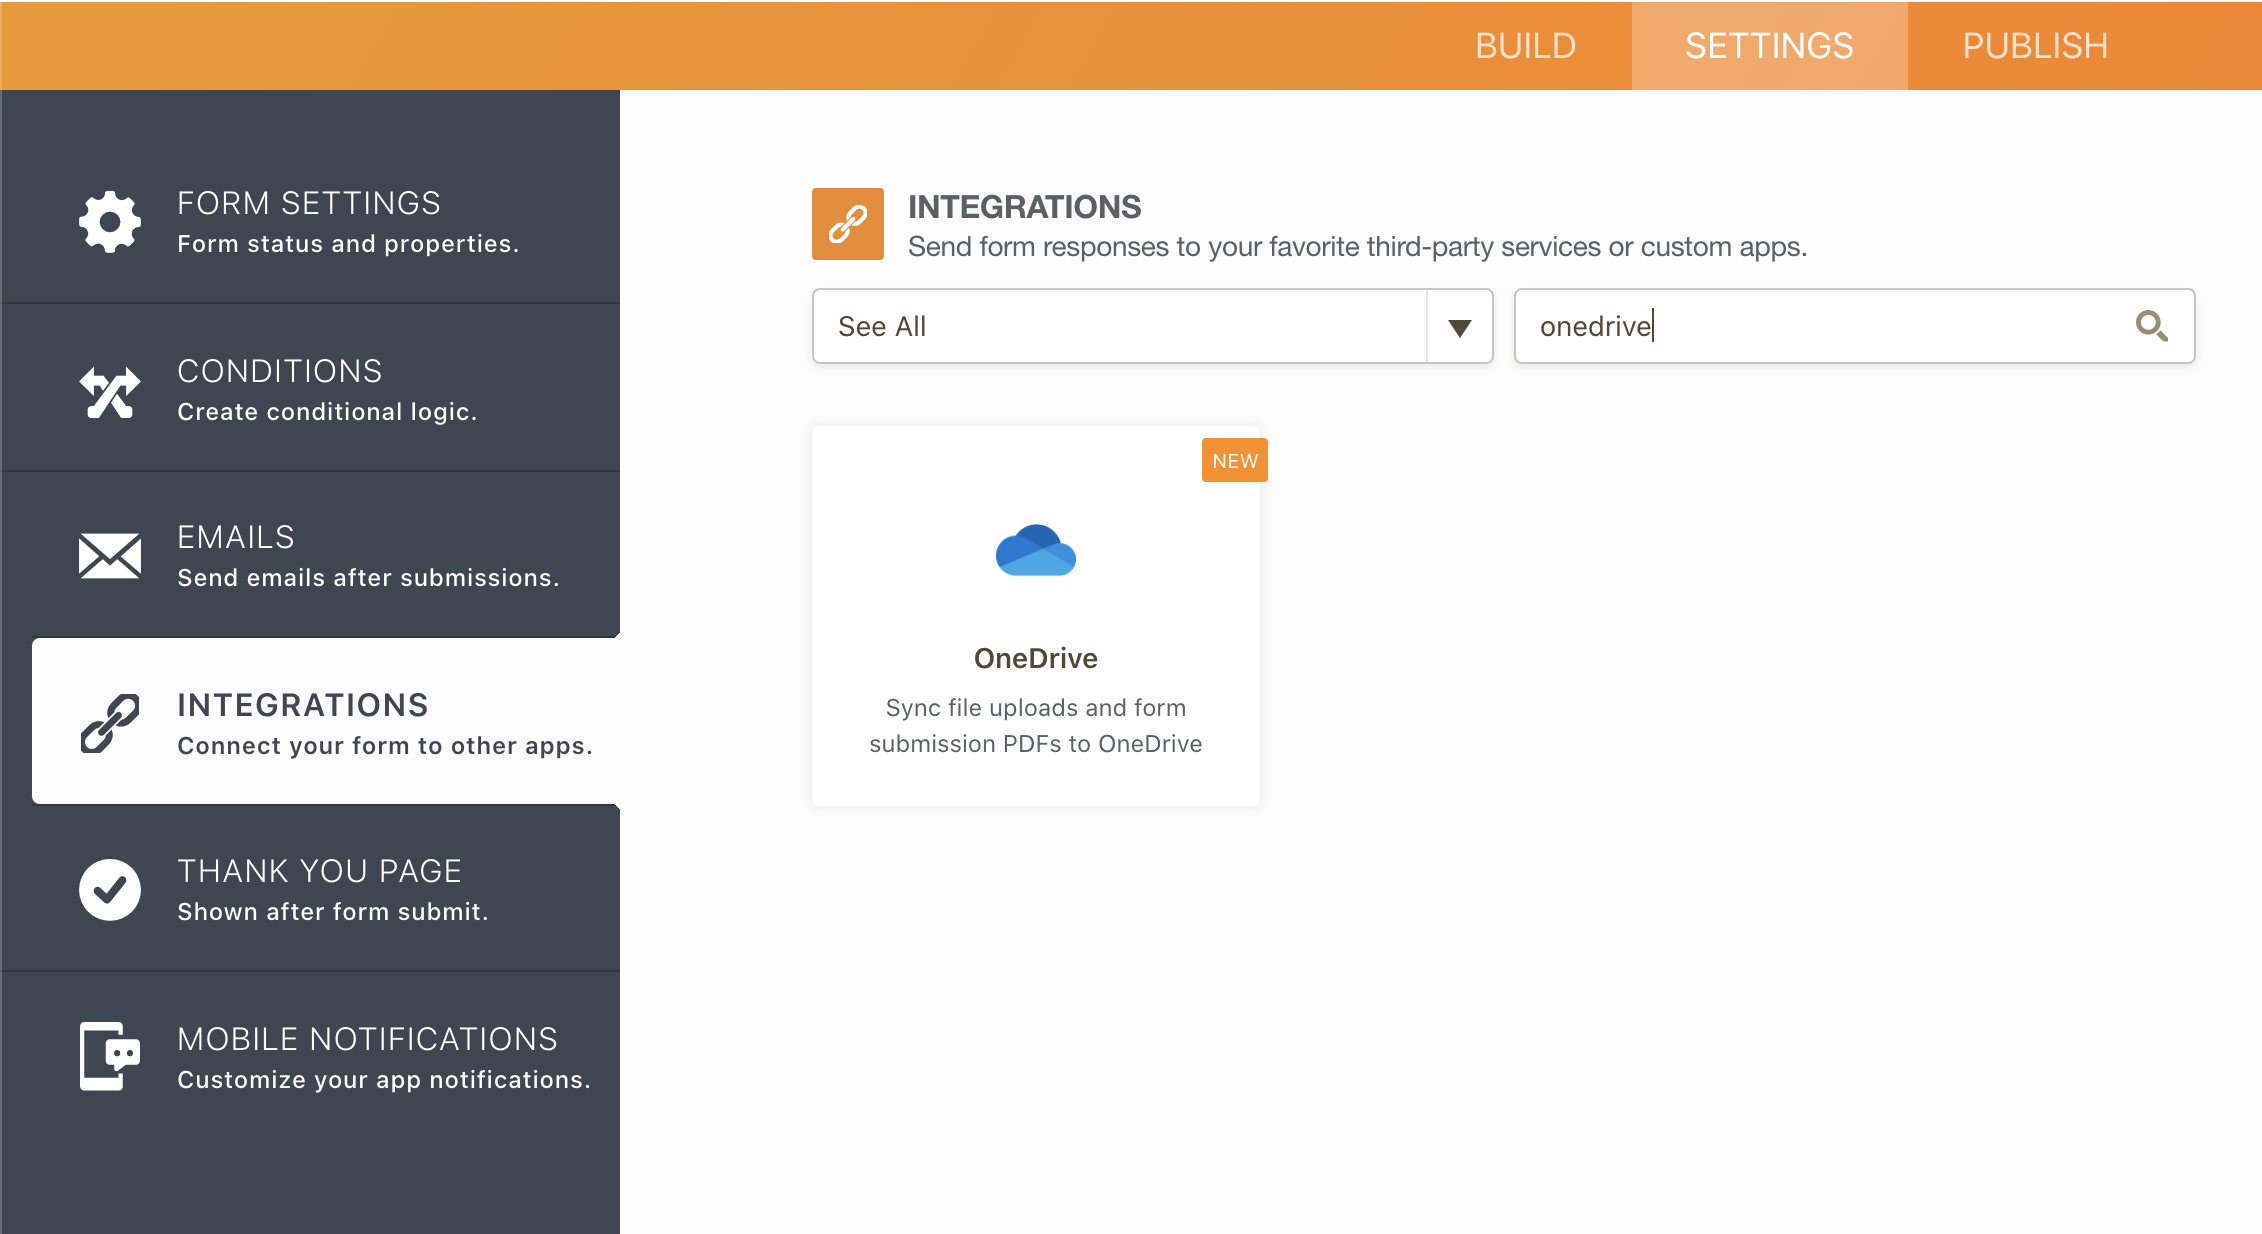Click the Emails envelope icon
The width and height of the screenshot is (2262, 1234).
[x=110, y=556]
